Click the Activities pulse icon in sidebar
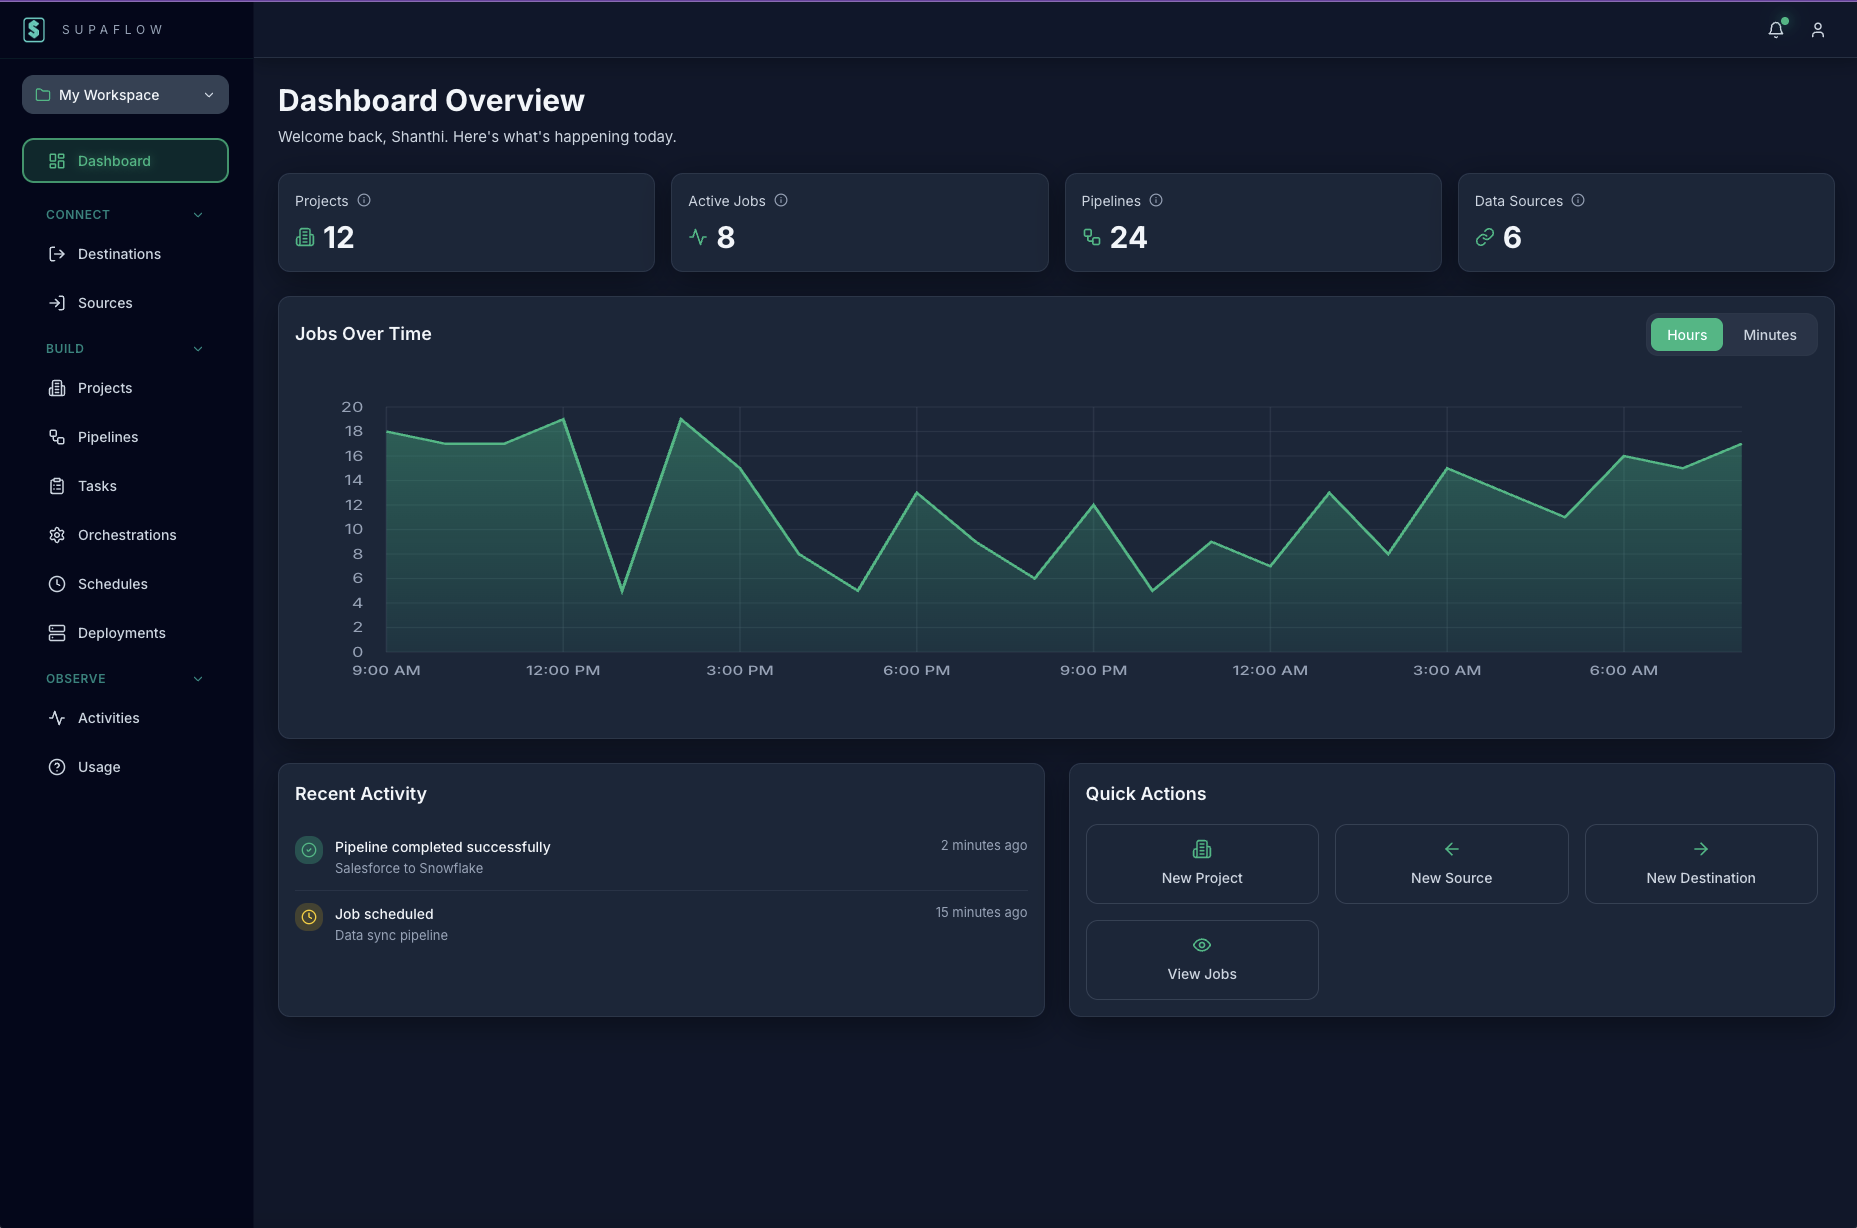The image size is (1857, 1228). pos(57,718)
